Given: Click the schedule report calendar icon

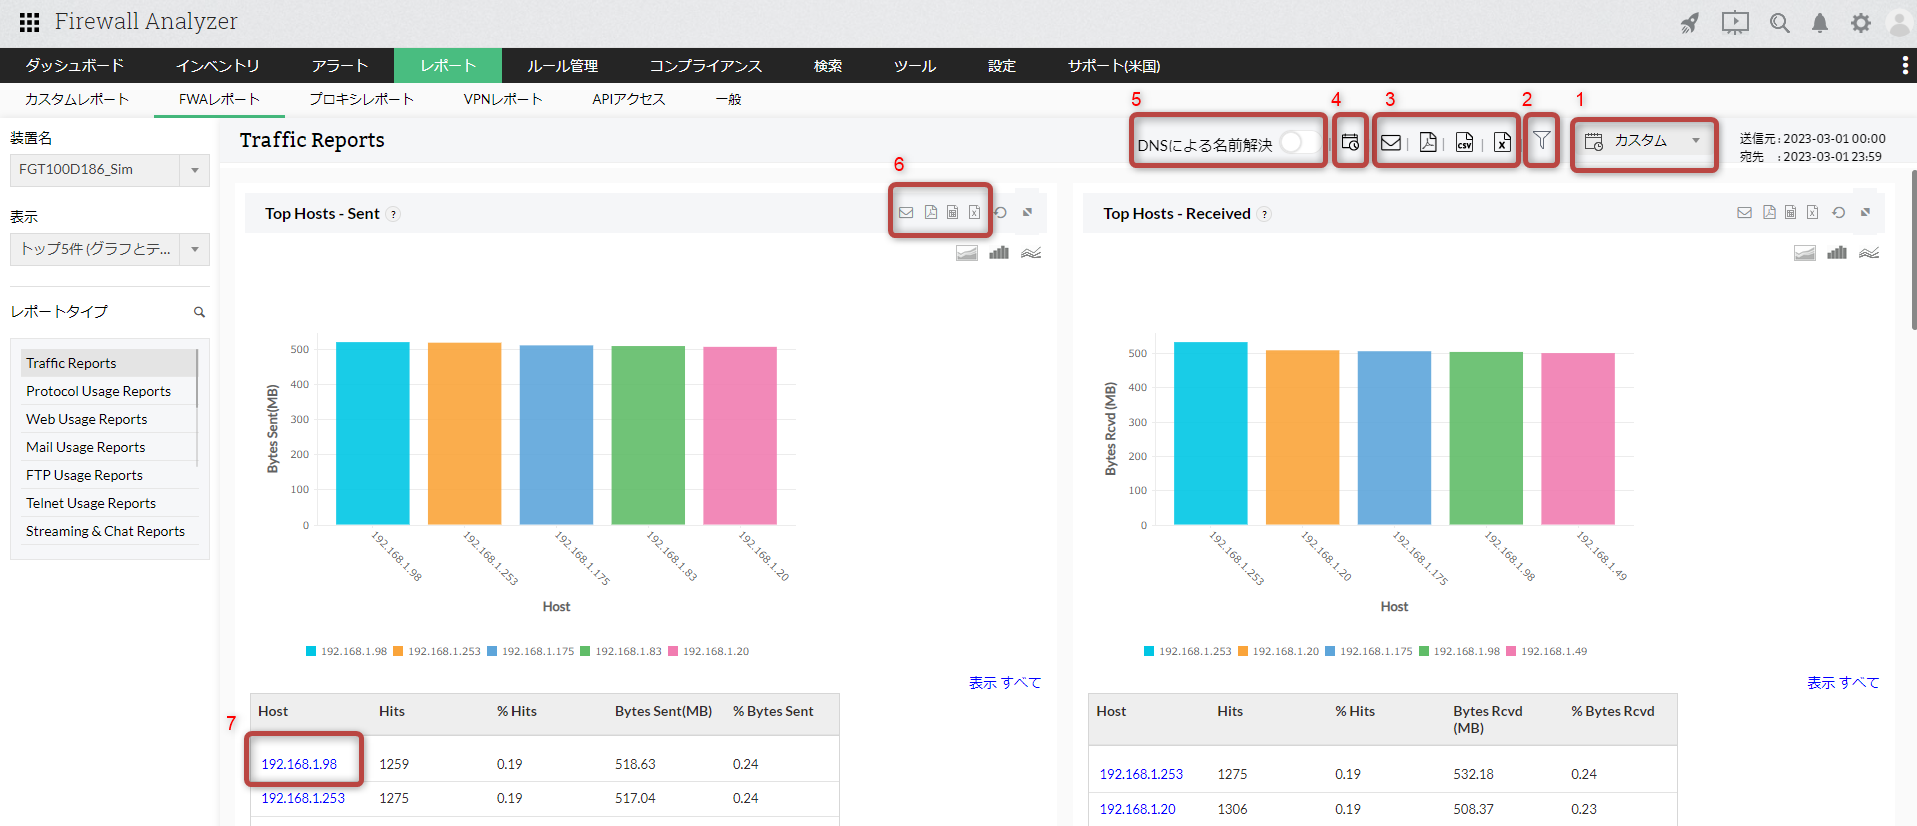Looking at the screenshot, I should [1350, 142].
